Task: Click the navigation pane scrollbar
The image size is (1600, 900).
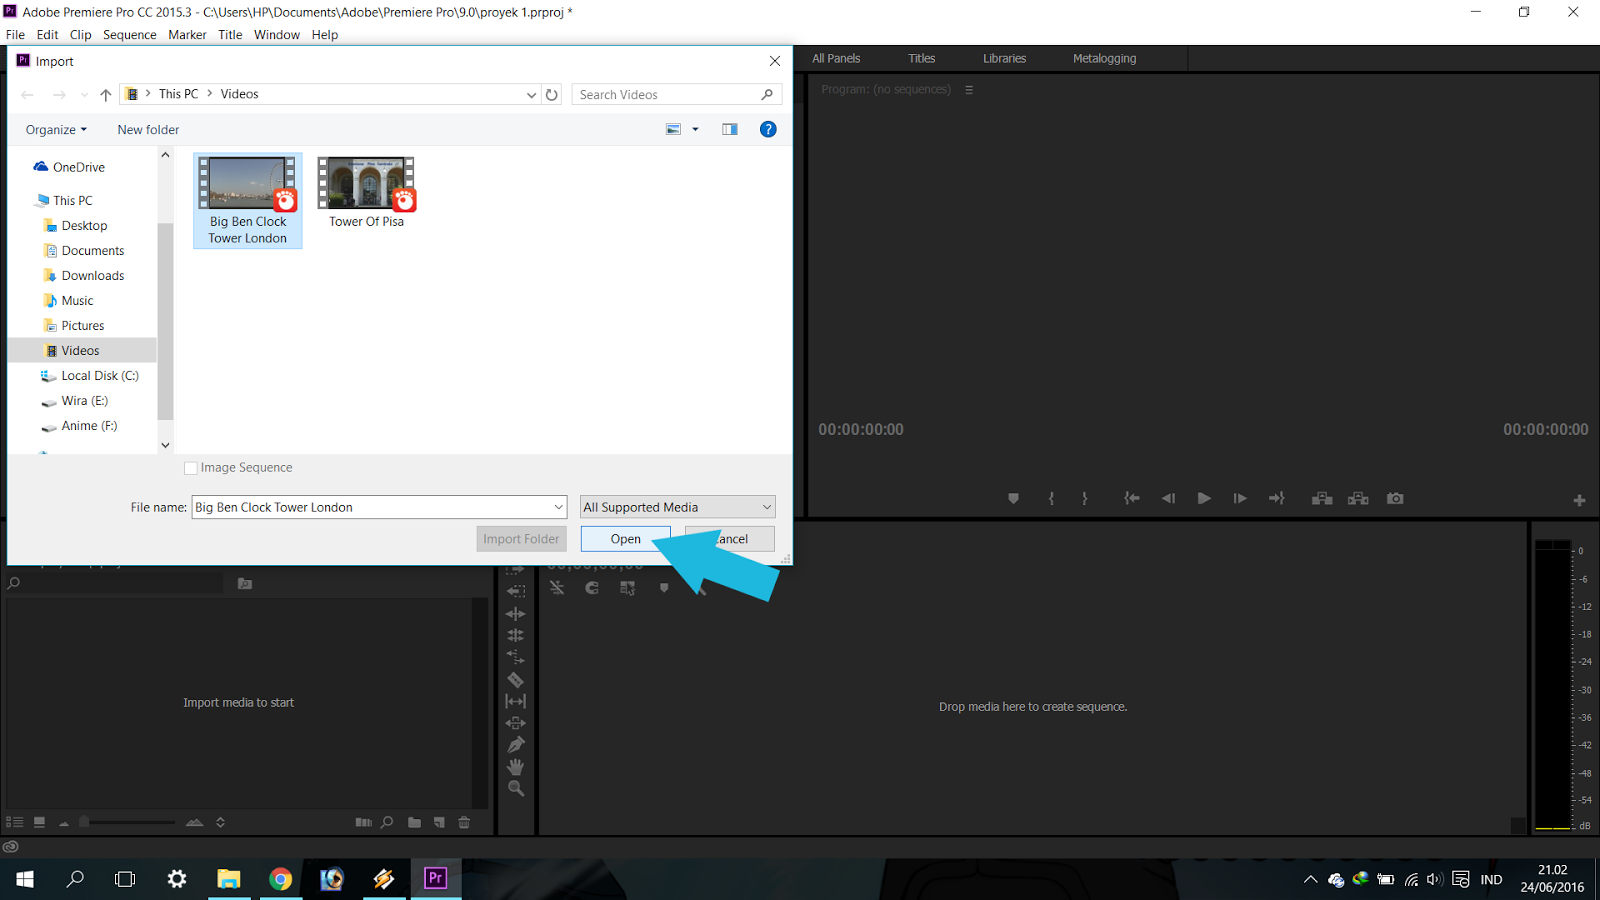Action: click(x=165, y=320)
